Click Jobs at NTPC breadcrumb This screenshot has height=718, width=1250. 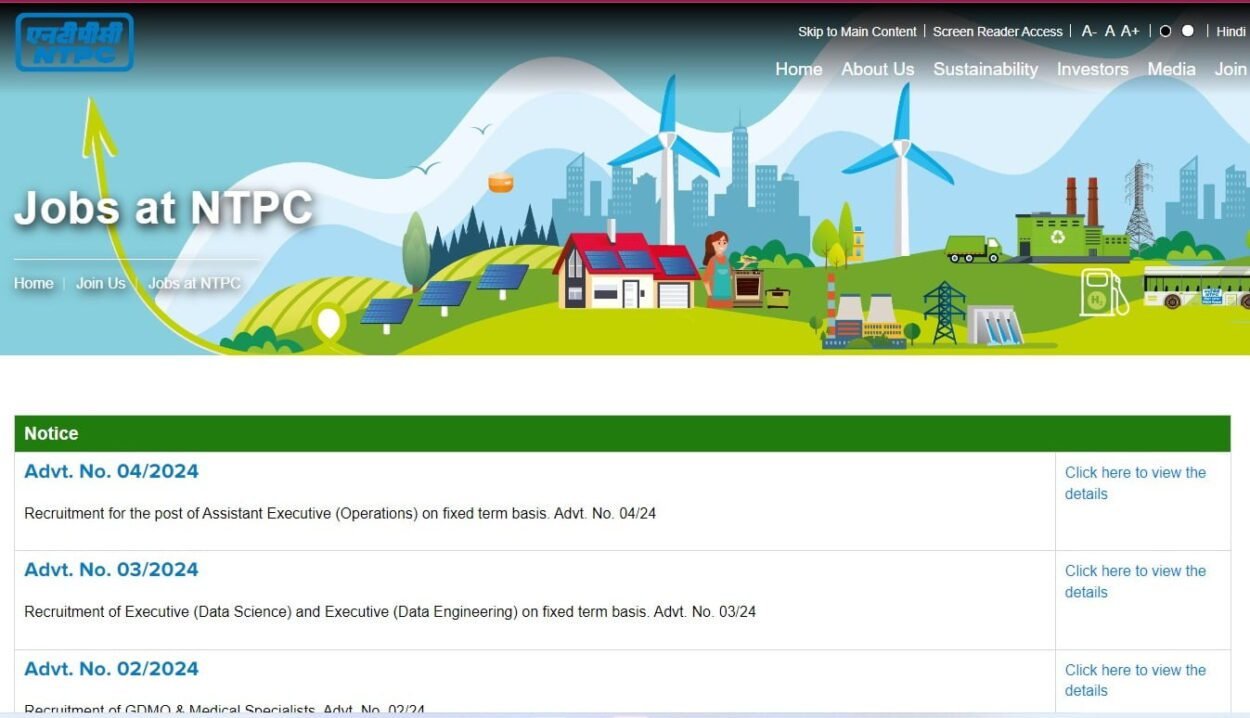195,283
